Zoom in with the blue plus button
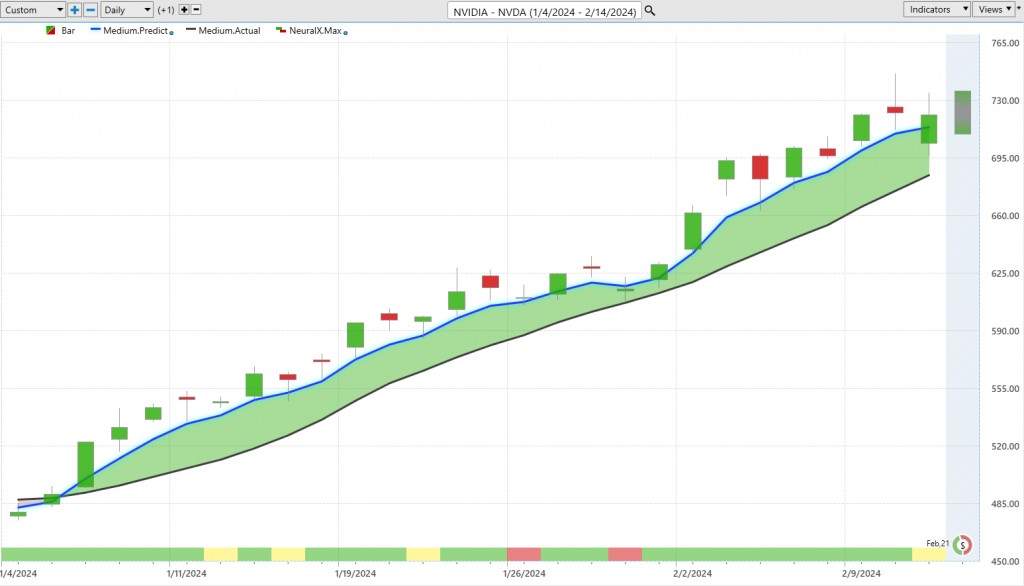The height and width of the screenshot is (586, 1024). pyautogui.click(x=74, y=10)
